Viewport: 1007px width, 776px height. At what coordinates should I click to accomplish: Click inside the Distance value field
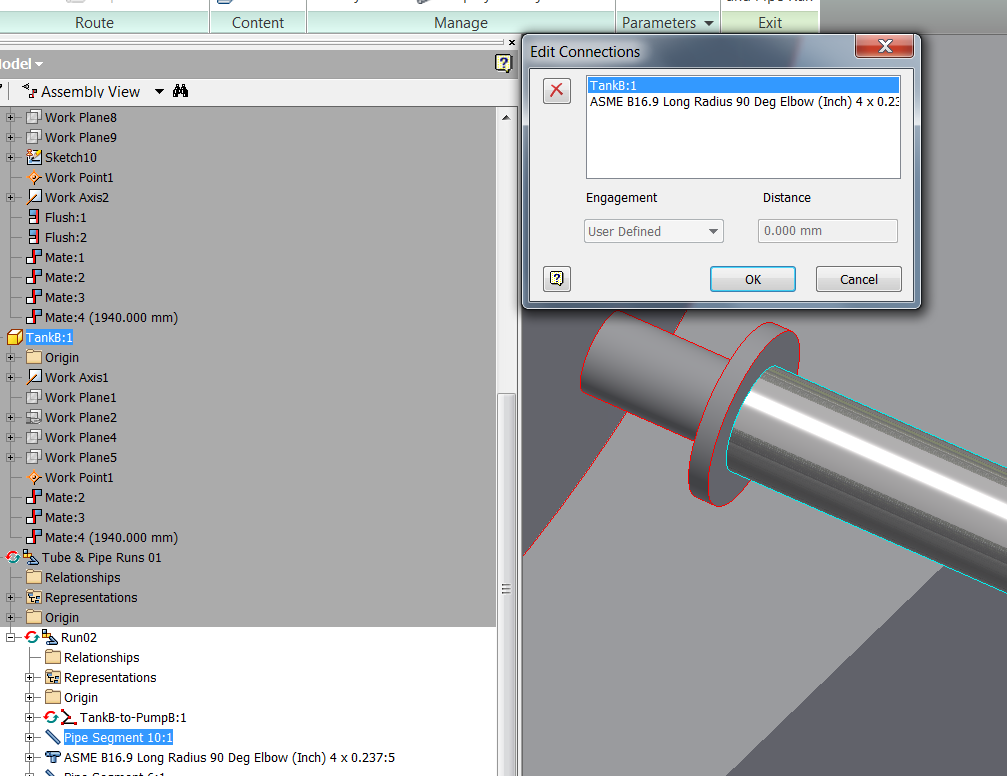827,231
